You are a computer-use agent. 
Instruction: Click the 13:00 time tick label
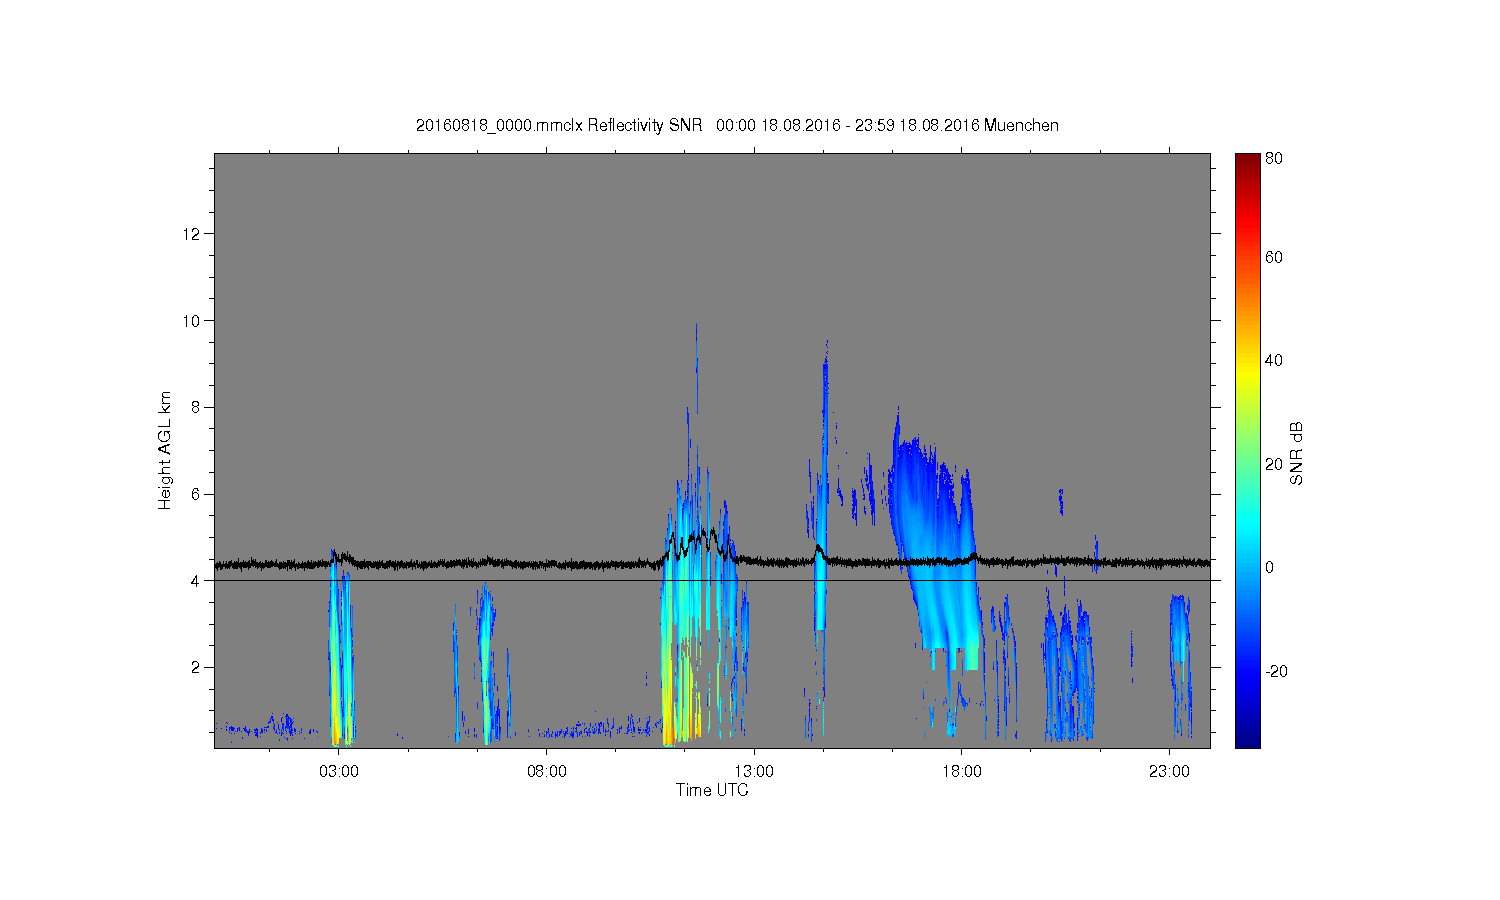[x=754, y=772]
